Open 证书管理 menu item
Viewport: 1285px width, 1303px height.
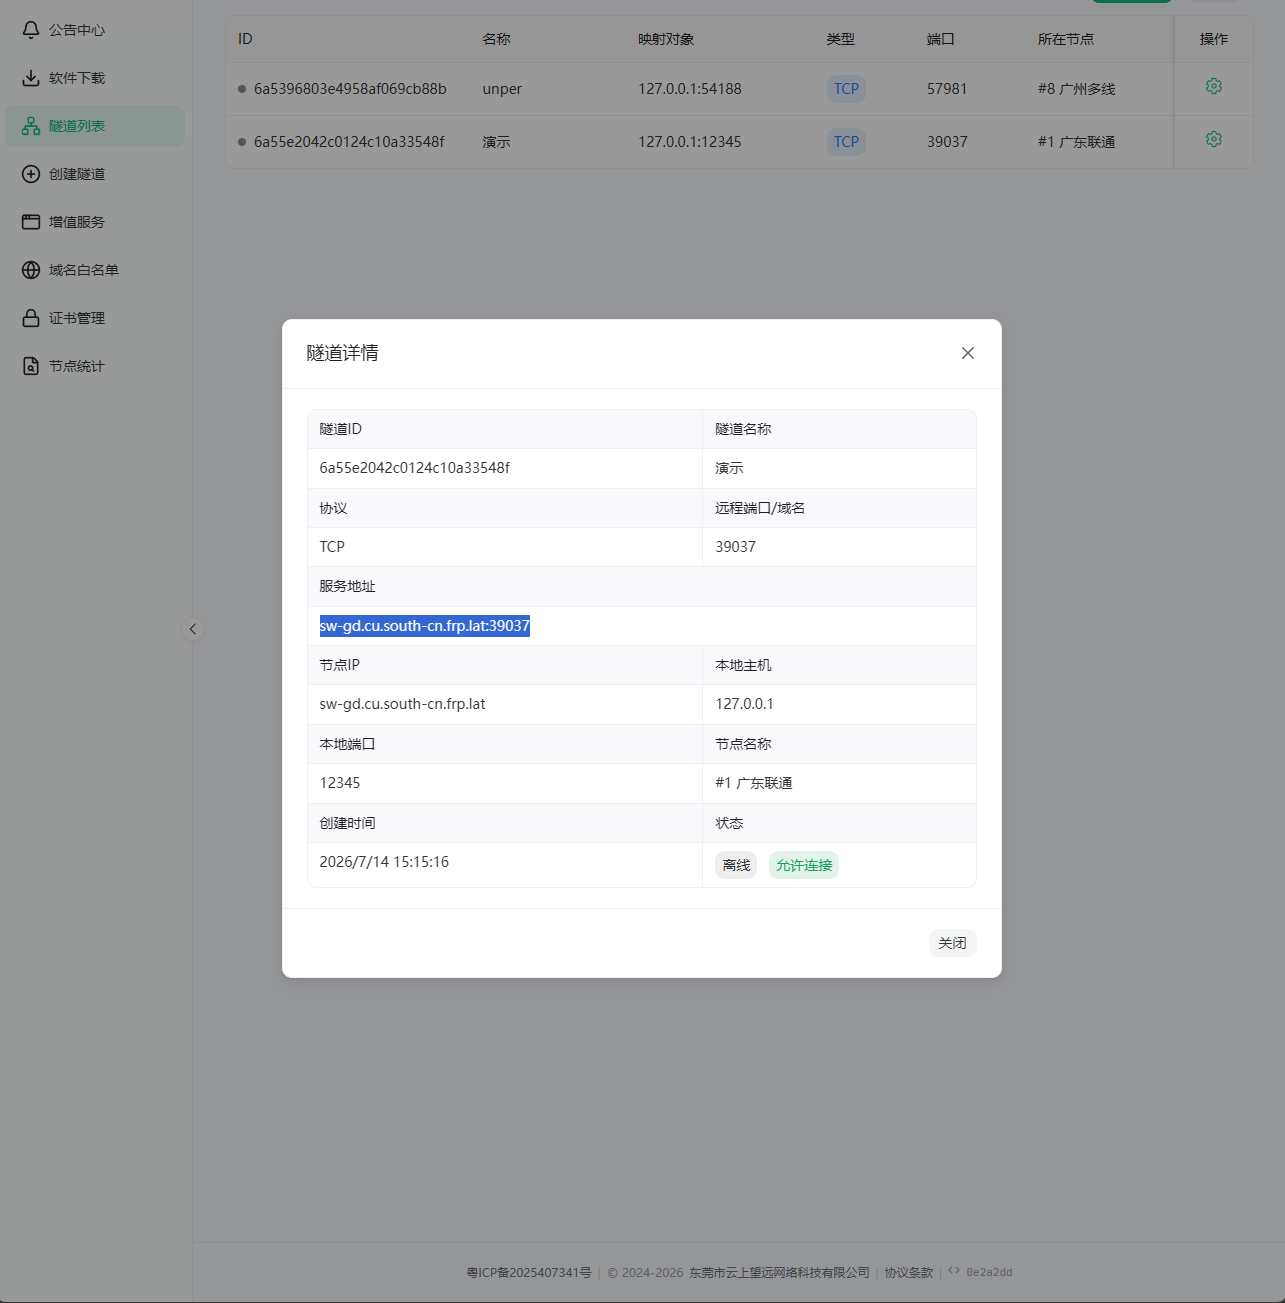click(95, 318)
